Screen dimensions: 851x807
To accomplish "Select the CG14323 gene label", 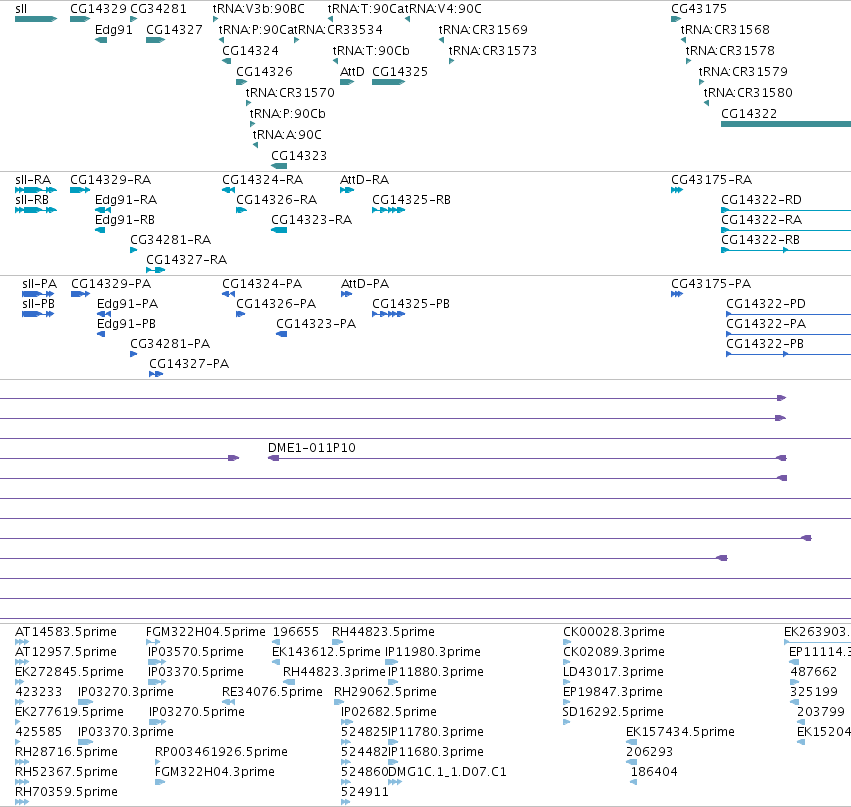I will coord(299,156).
